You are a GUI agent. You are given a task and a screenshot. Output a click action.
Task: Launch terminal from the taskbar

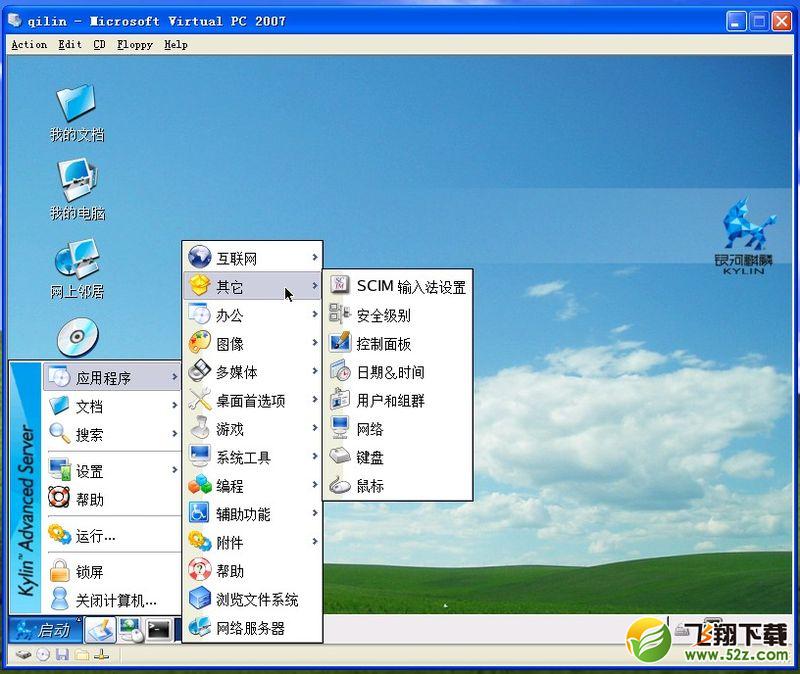click(158, 629)
